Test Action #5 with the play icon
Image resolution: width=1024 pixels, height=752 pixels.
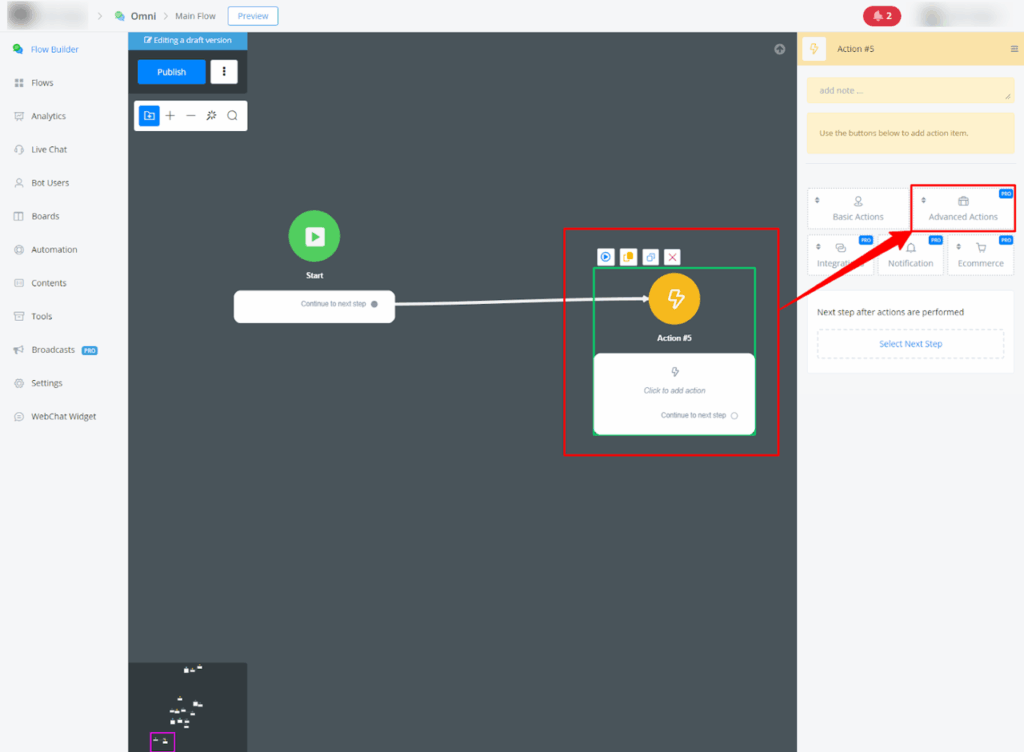click(x=605, y=257)
